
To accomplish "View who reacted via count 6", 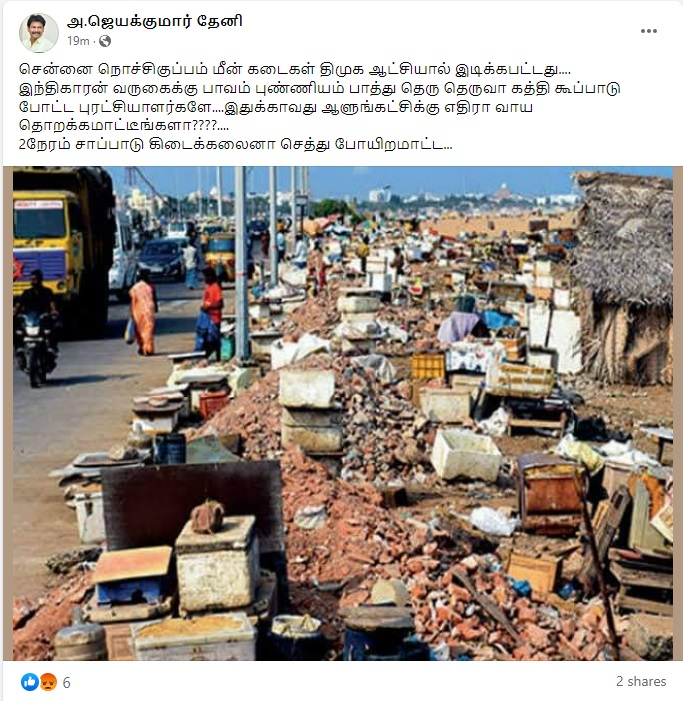I will (67, 682).
